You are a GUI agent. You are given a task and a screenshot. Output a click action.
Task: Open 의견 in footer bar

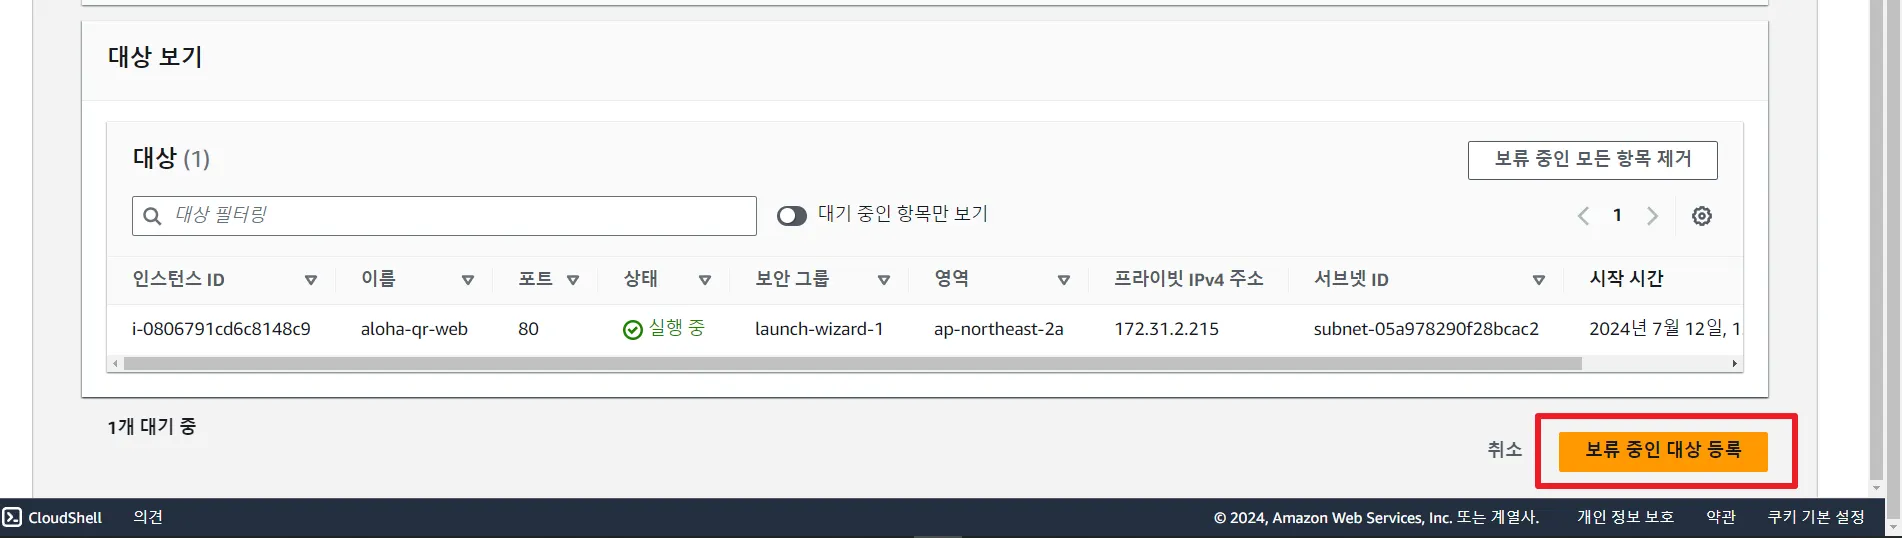click(x=148, y=517)
